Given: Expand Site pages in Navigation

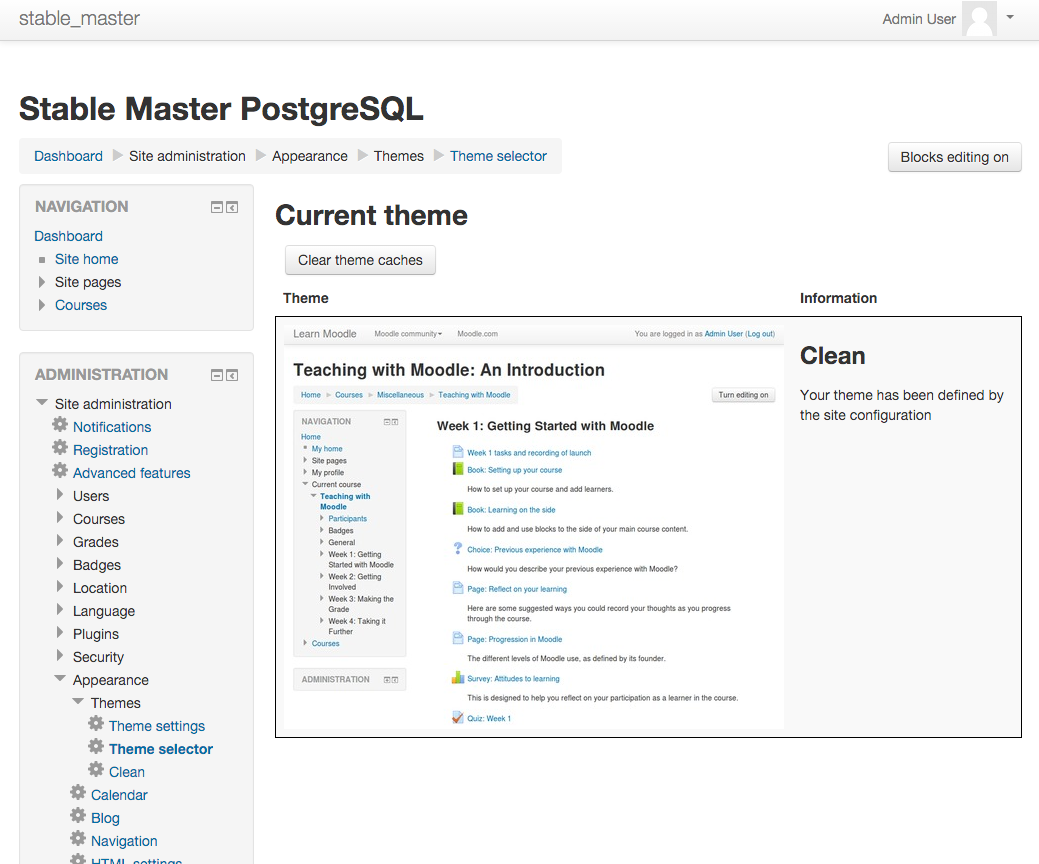Looking at the screenshot, I should [42, 282].
